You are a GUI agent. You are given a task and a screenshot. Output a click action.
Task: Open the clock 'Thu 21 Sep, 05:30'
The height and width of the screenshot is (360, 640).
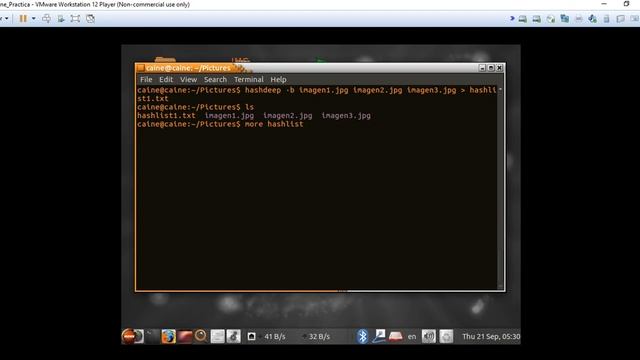[491, 337]
